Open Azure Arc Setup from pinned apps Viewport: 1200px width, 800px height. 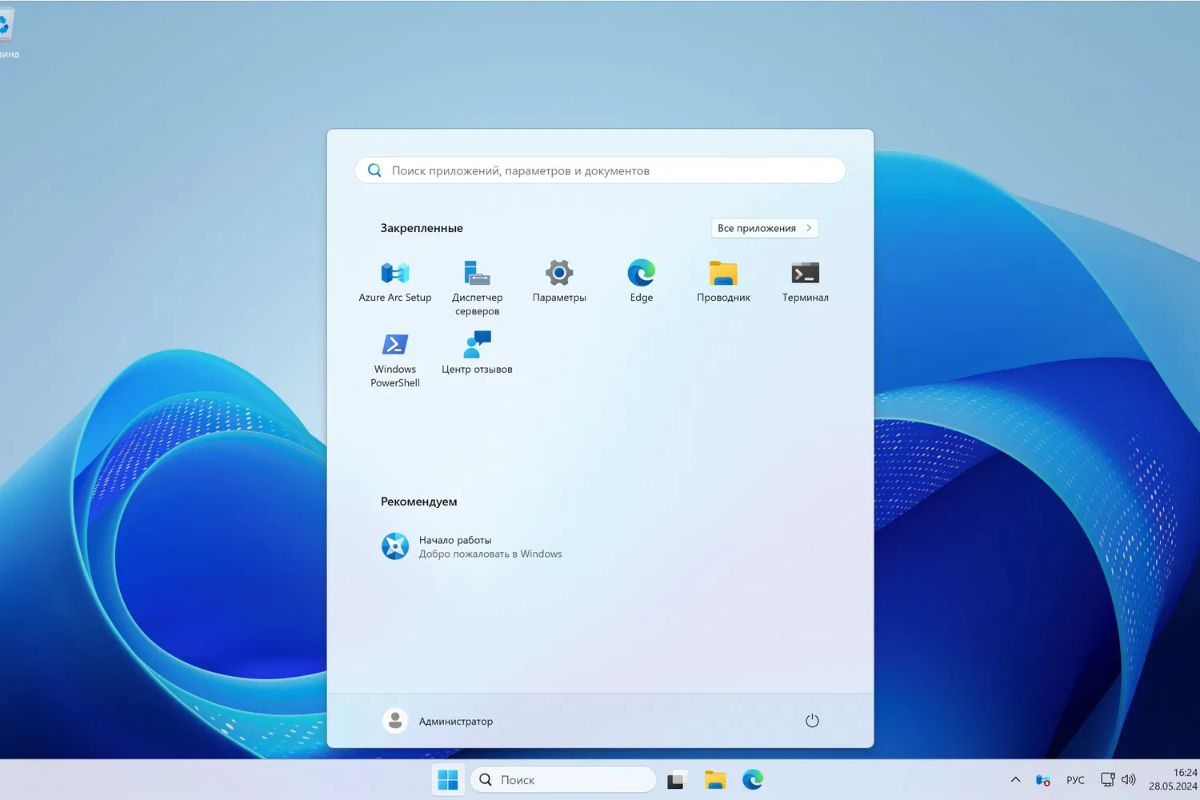(x=395, y=281)
